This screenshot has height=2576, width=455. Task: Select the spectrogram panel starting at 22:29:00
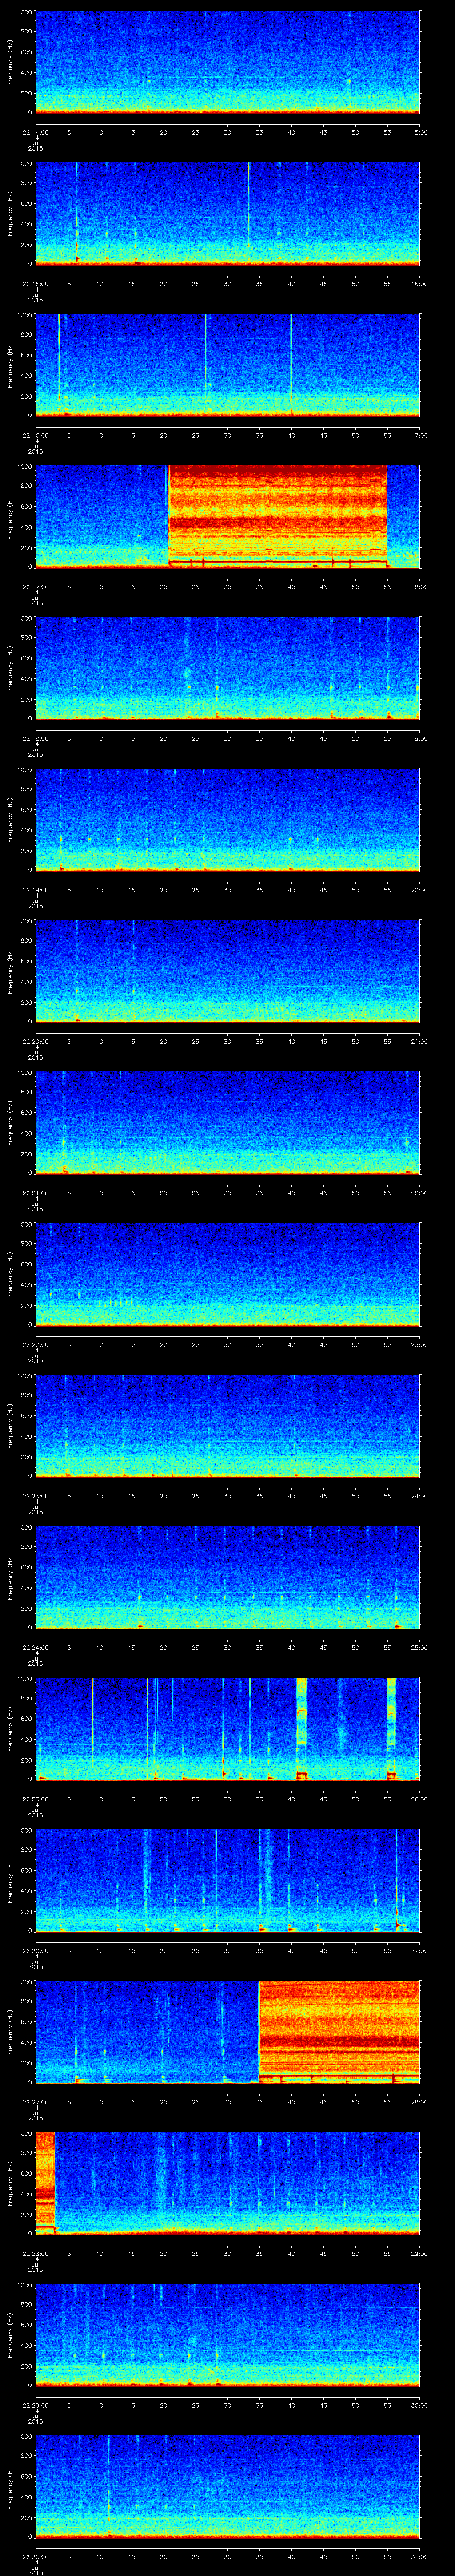[x=227, y=2334]
